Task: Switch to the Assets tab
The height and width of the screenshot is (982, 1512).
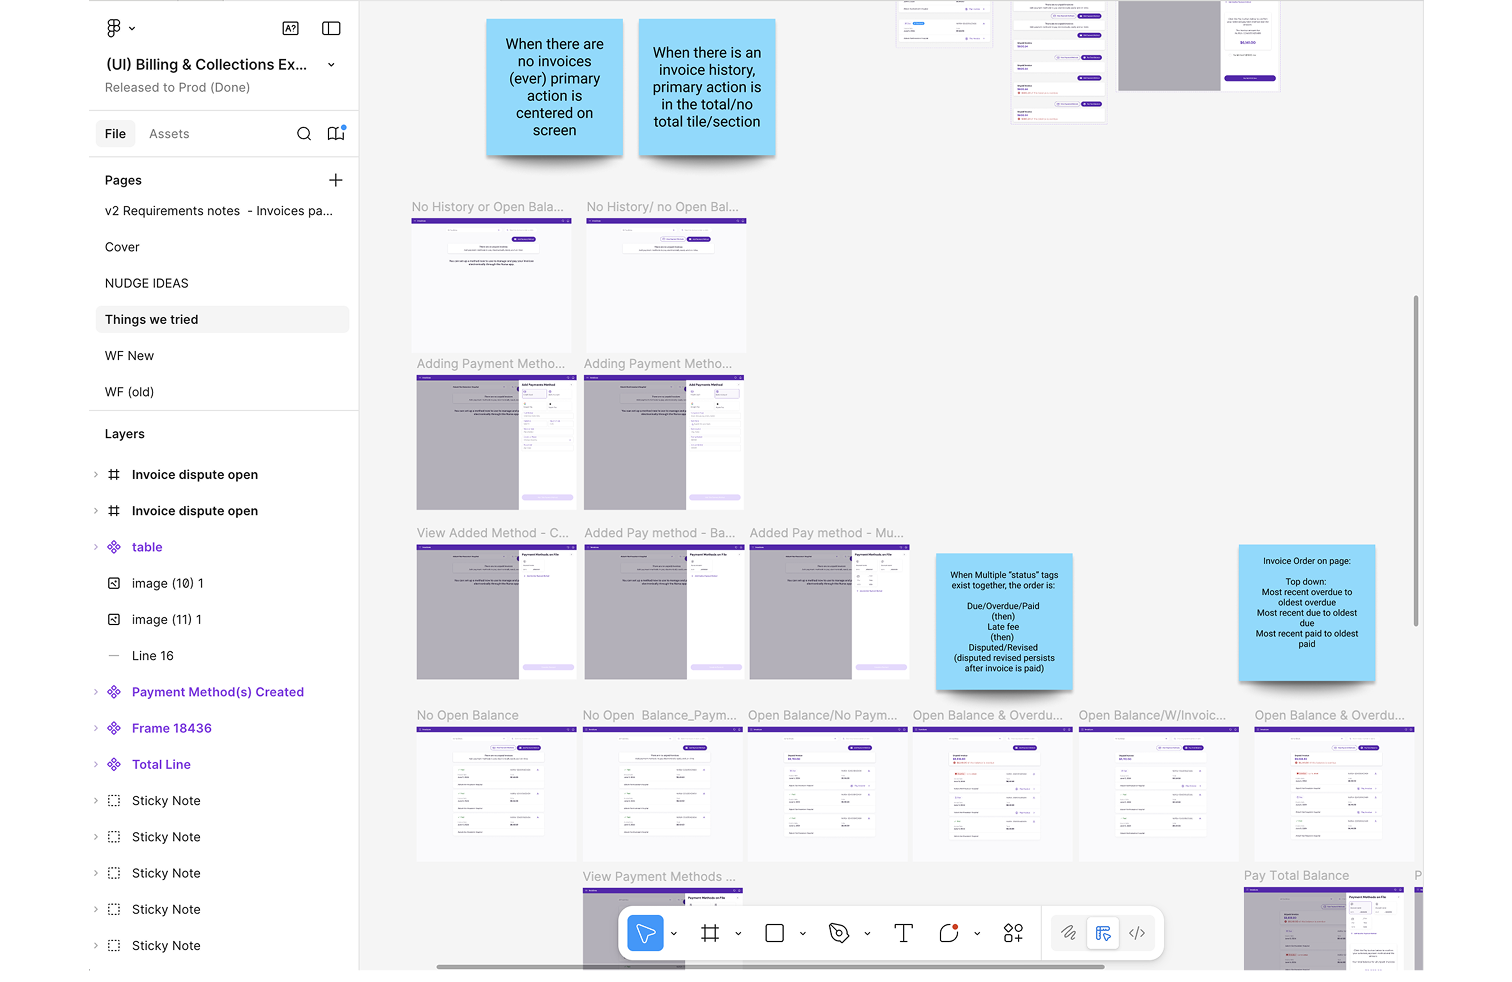Action: click(x=169, y=134)
